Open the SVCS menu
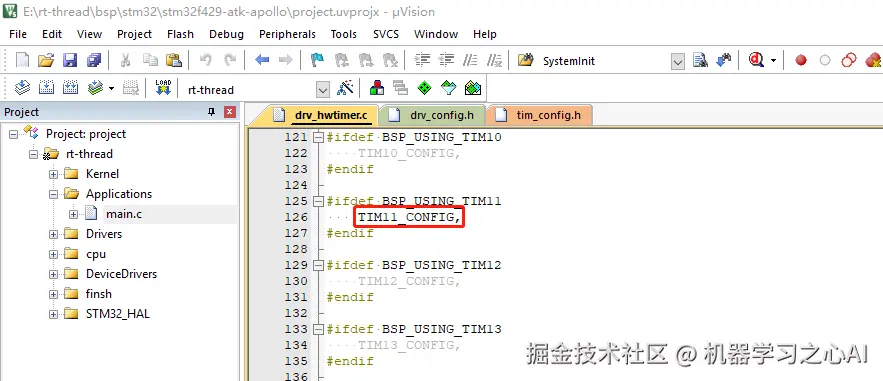Viewport: 883px width, 381px height. [x=386, y=34]
